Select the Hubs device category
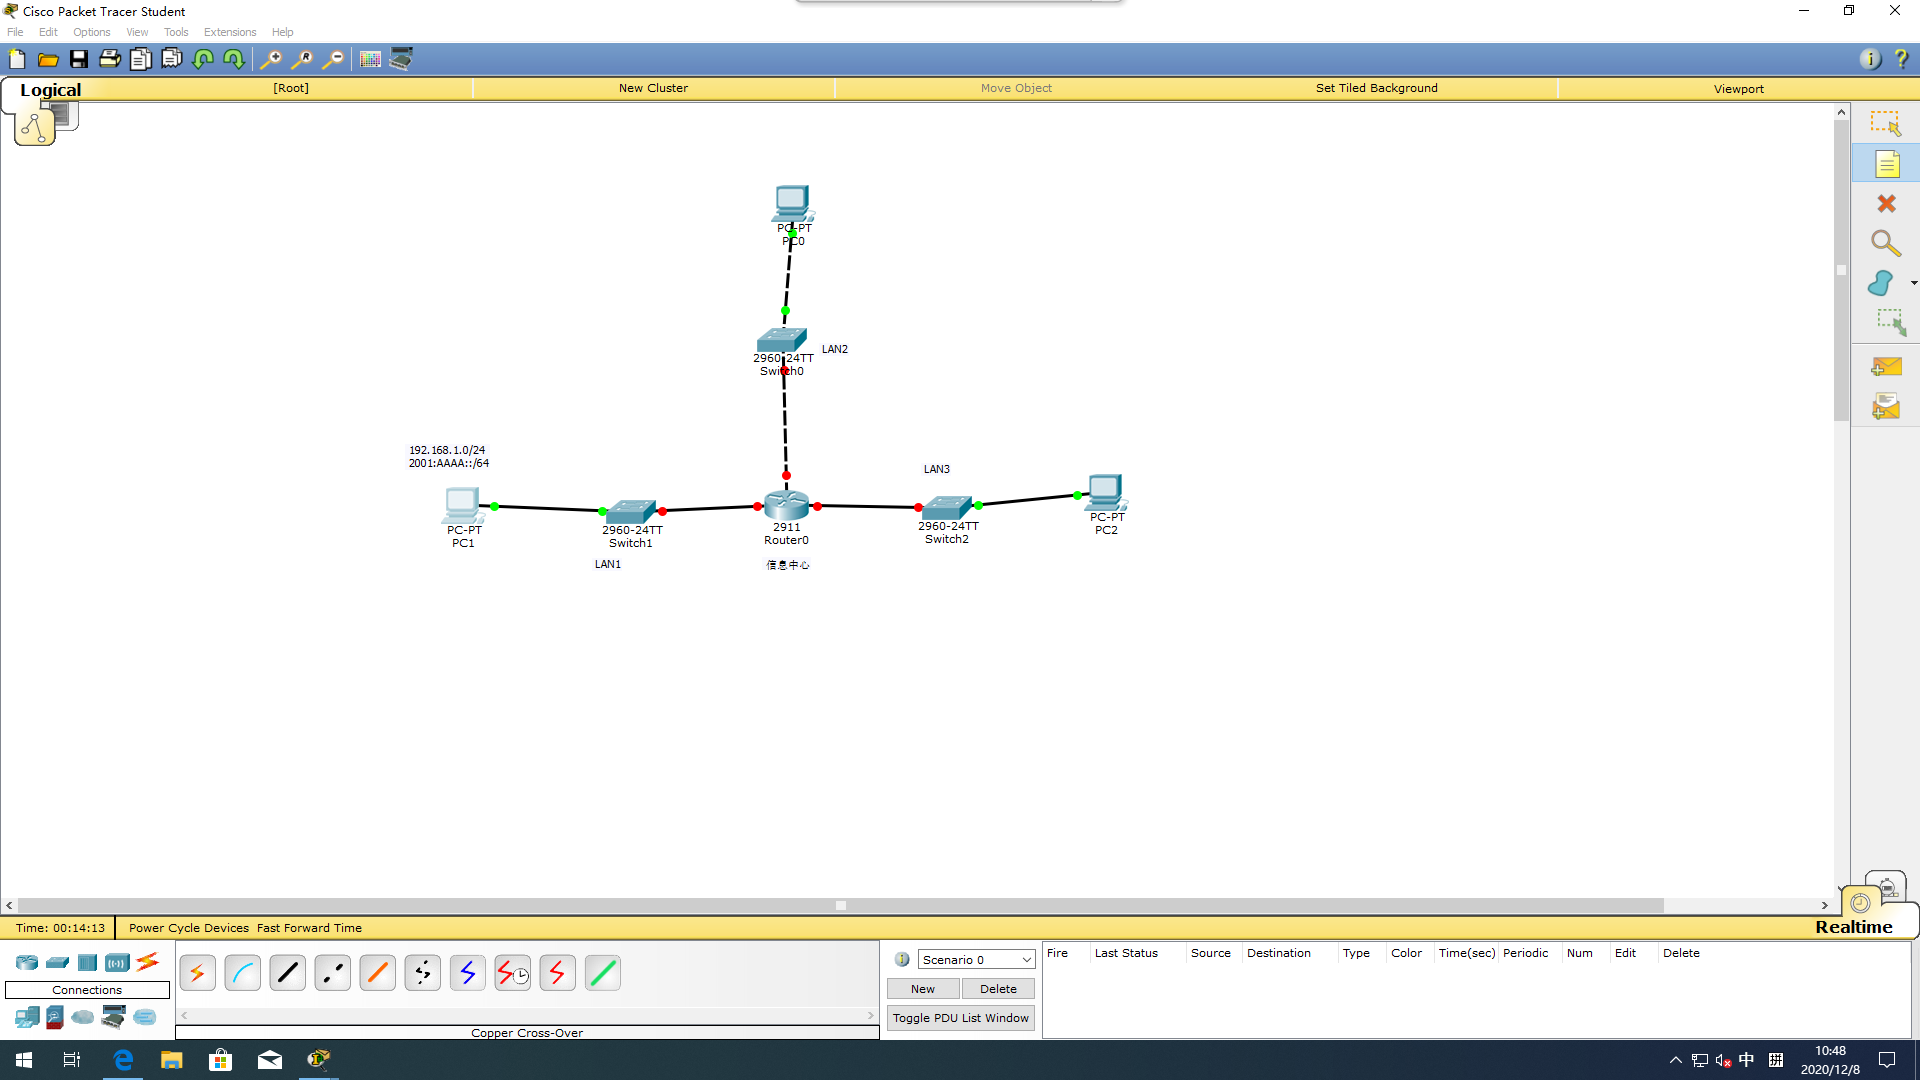The image size is (1920, 1080). tap(87, 962)
